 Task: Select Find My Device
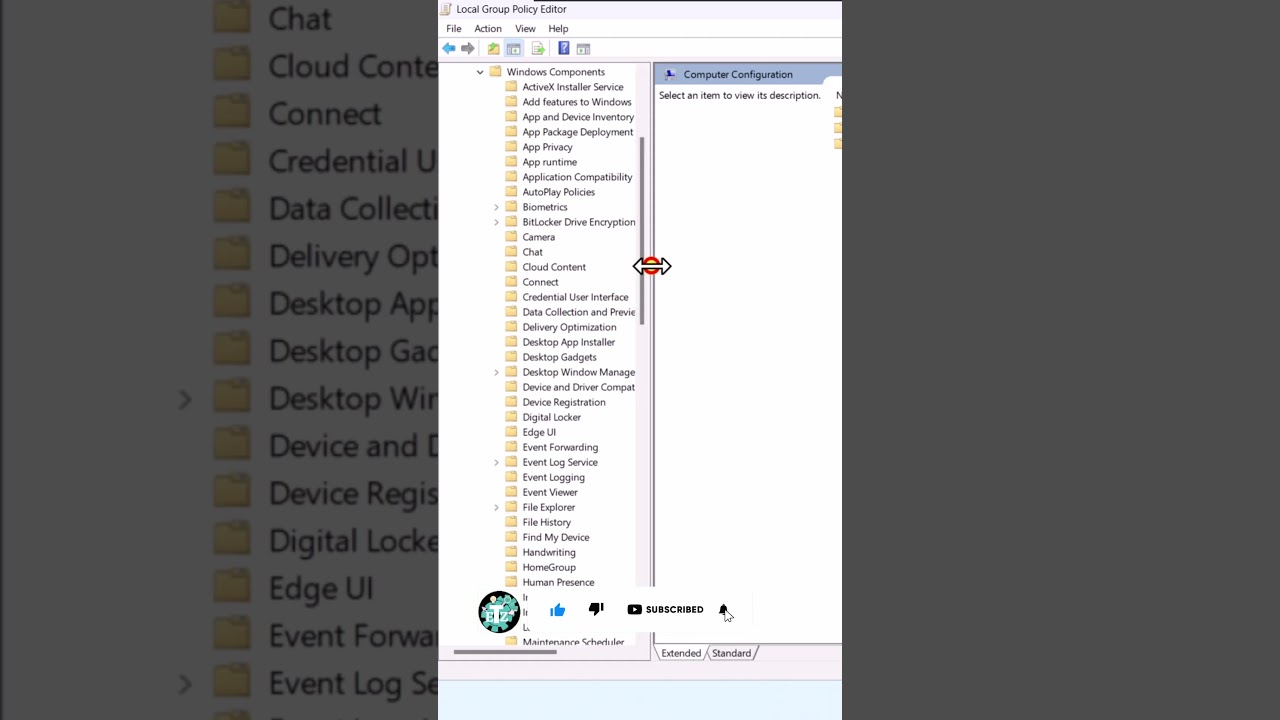pyautogui.click(x=556, y=537)
